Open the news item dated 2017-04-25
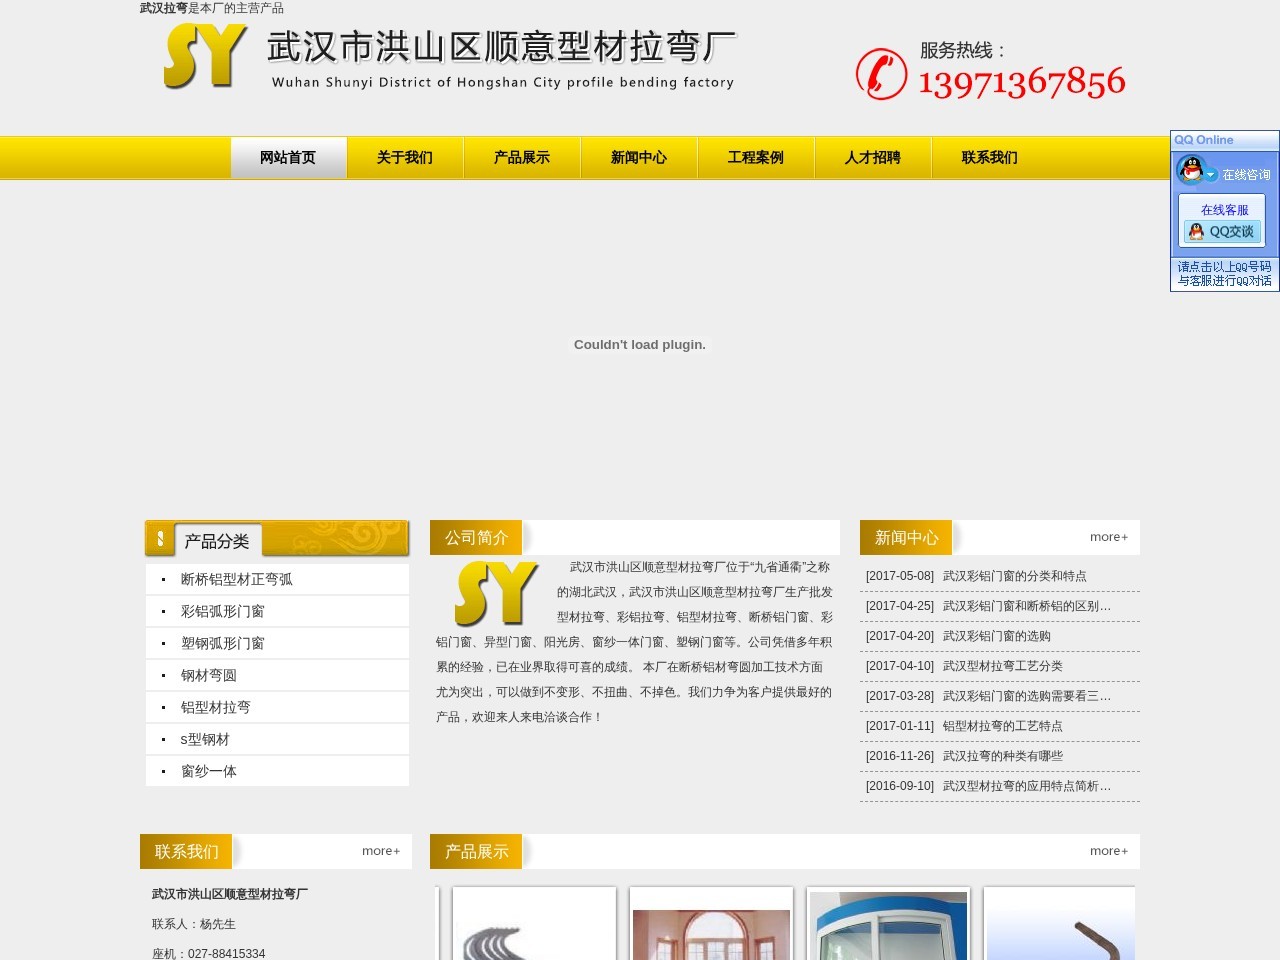Screen dimensions: 1280x960 pos(1027,606)
